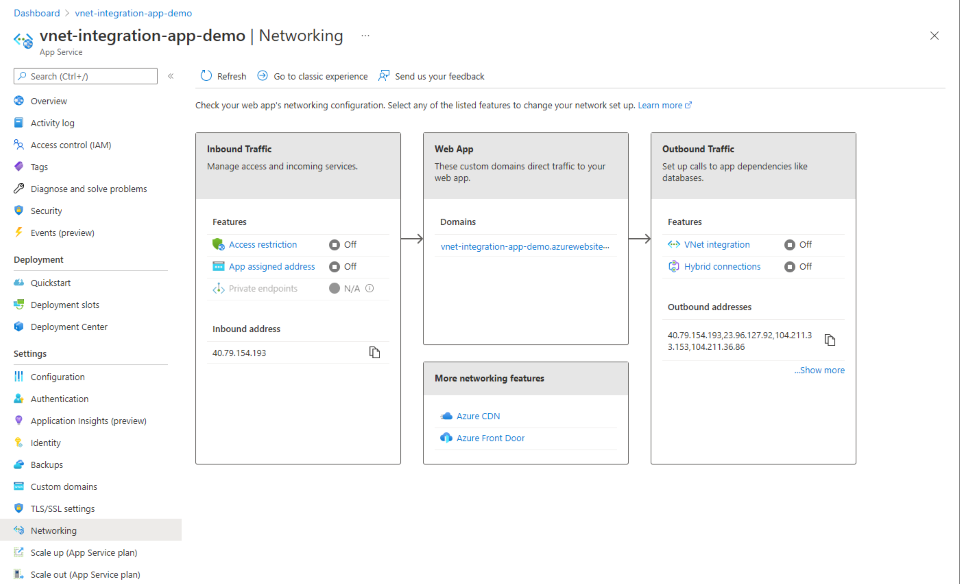Copy the outbound addresses list
The image size is (960, 584).
click(x=830, y=339)
